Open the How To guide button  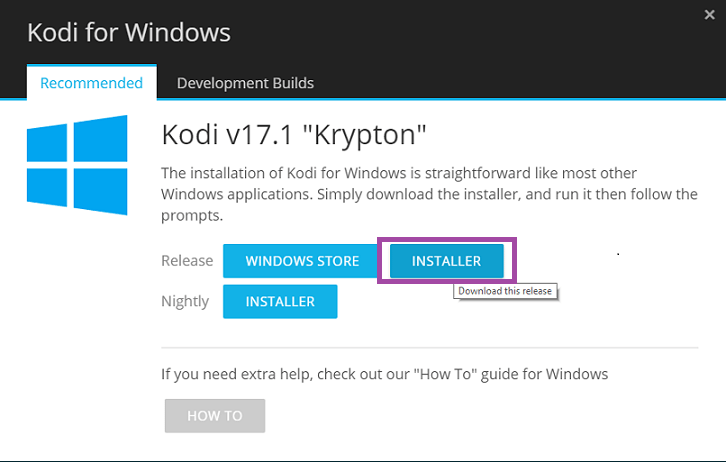pos(215,416)
